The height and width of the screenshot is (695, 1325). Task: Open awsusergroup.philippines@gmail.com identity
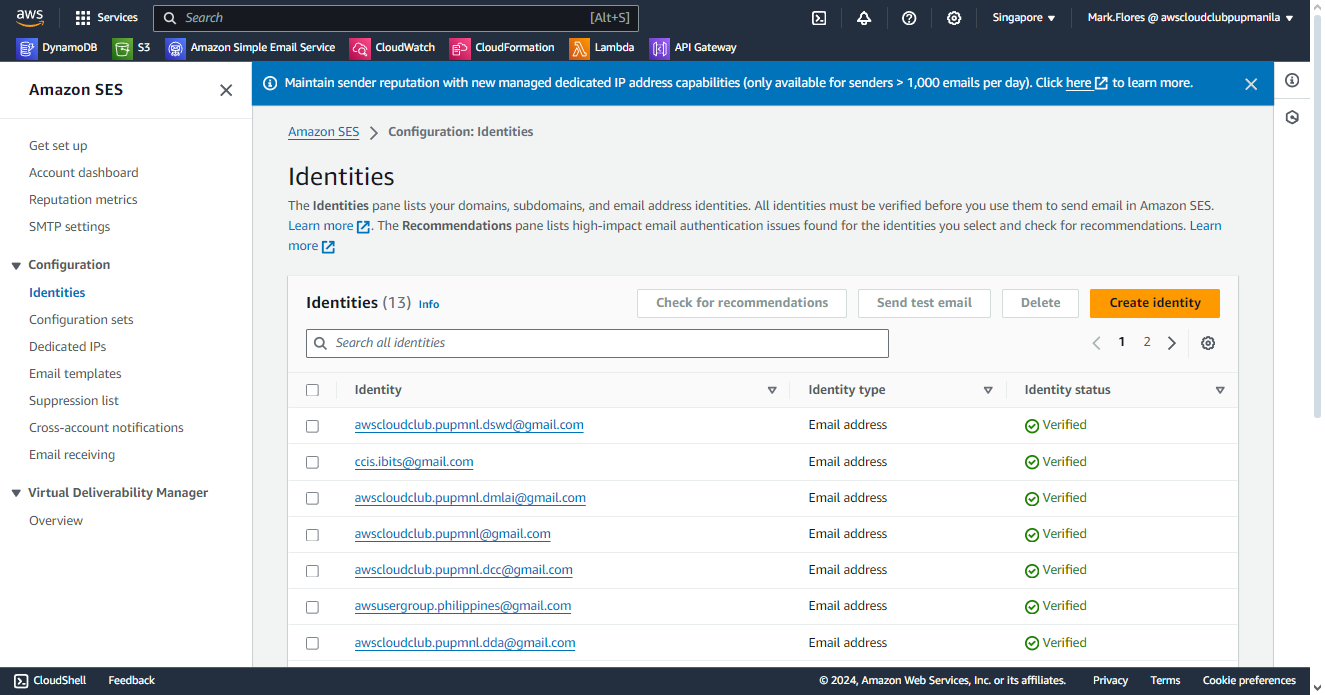point(463,606)
